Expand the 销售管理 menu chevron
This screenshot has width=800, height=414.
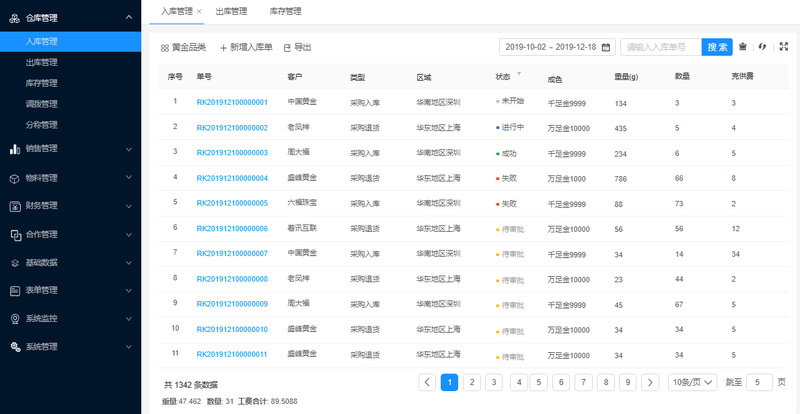point(129,149)
